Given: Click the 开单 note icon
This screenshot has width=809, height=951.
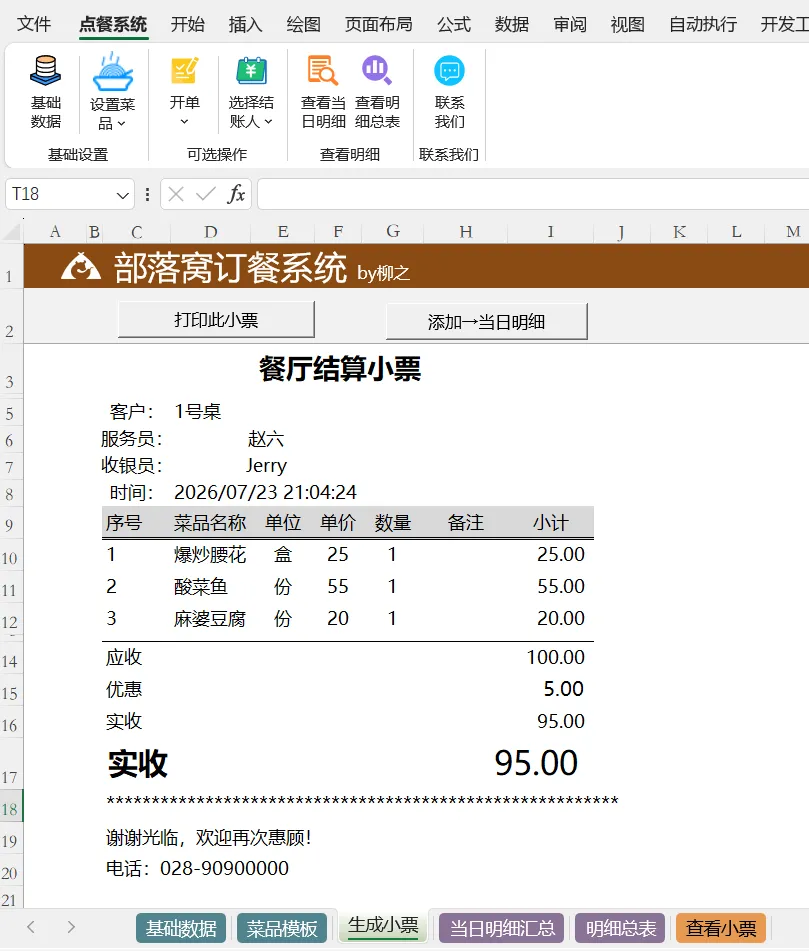Looking at the screenshot, I should pyautogui.click(x=184, y=71).
